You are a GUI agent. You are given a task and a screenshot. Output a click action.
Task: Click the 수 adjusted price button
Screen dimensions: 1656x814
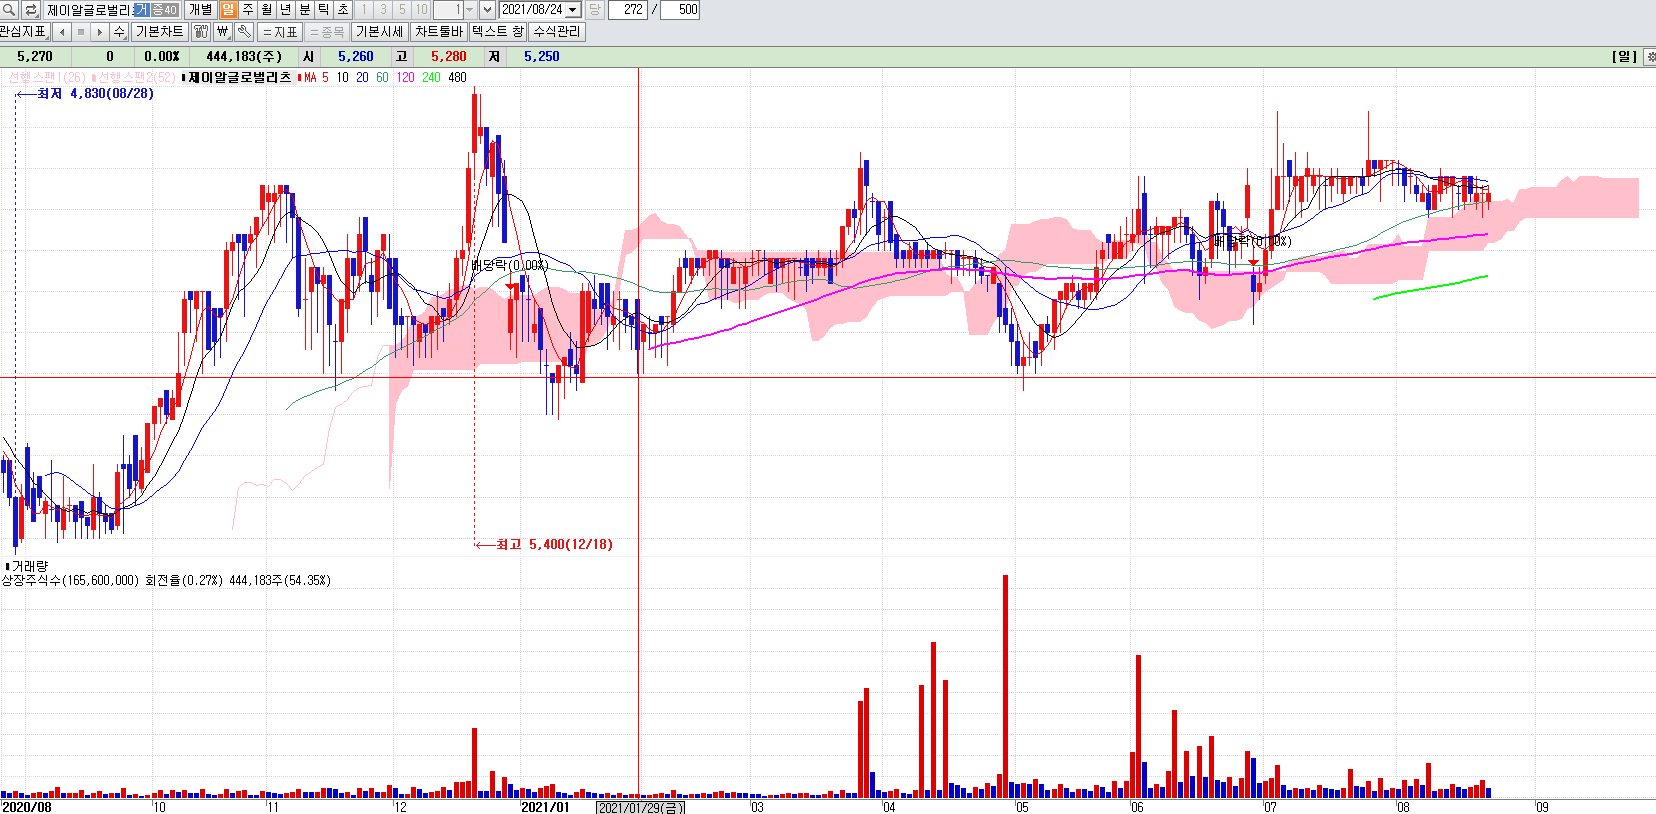119,32
